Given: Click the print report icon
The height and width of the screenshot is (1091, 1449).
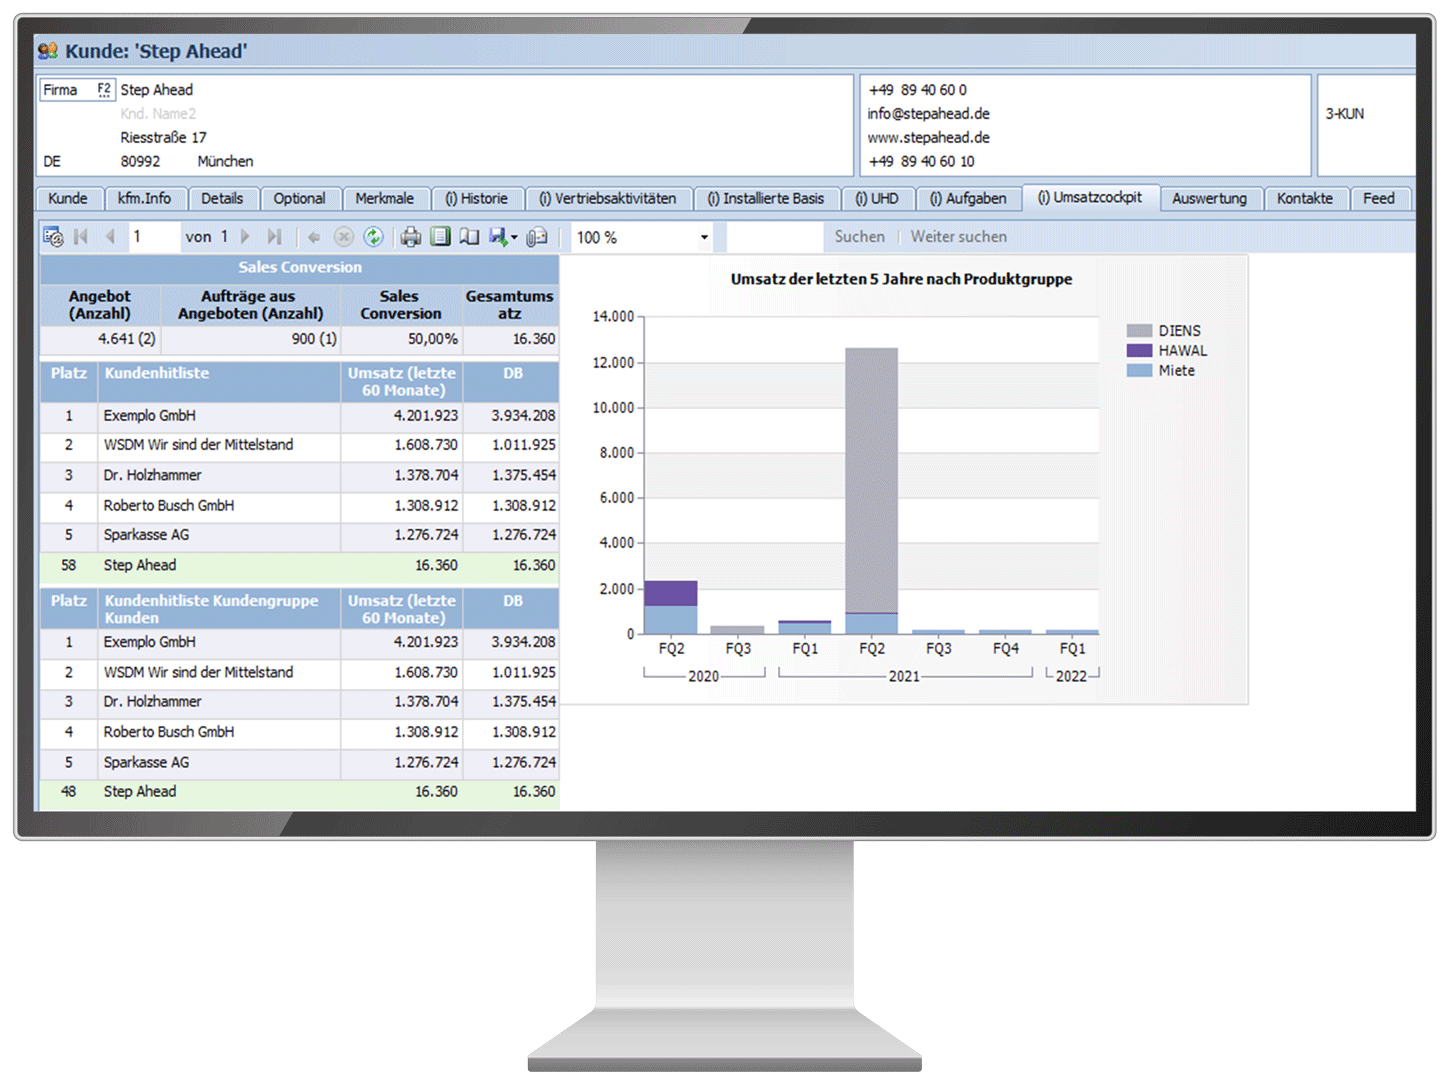Looking at the screenshot, I should [410, 237].
